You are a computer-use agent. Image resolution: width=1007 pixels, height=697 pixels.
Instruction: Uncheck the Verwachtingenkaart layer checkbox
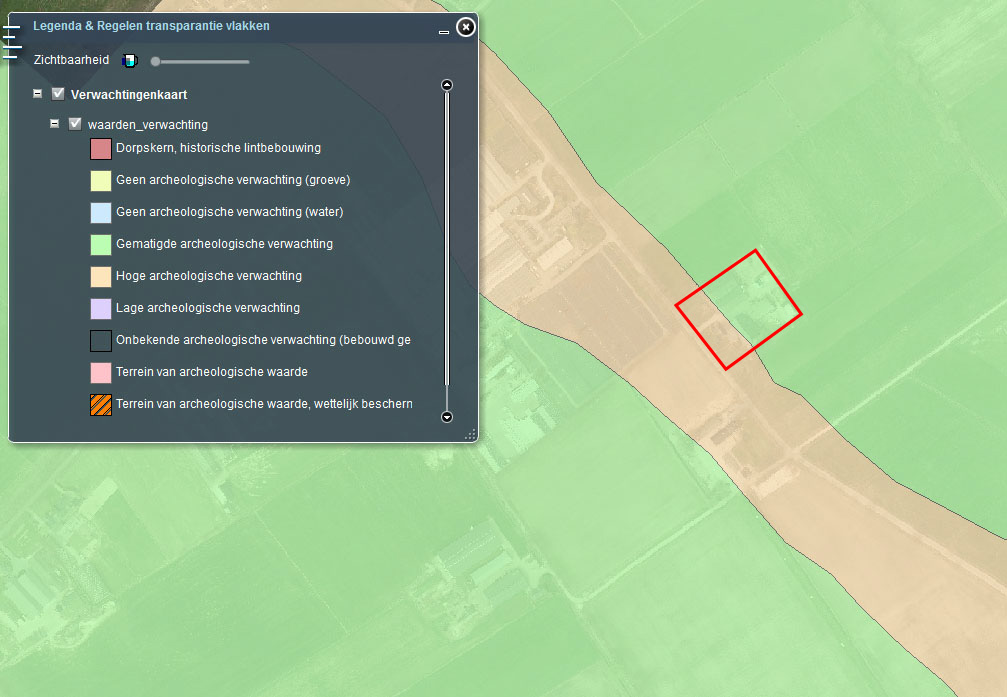pyautogui.click(x=58, y=94)
